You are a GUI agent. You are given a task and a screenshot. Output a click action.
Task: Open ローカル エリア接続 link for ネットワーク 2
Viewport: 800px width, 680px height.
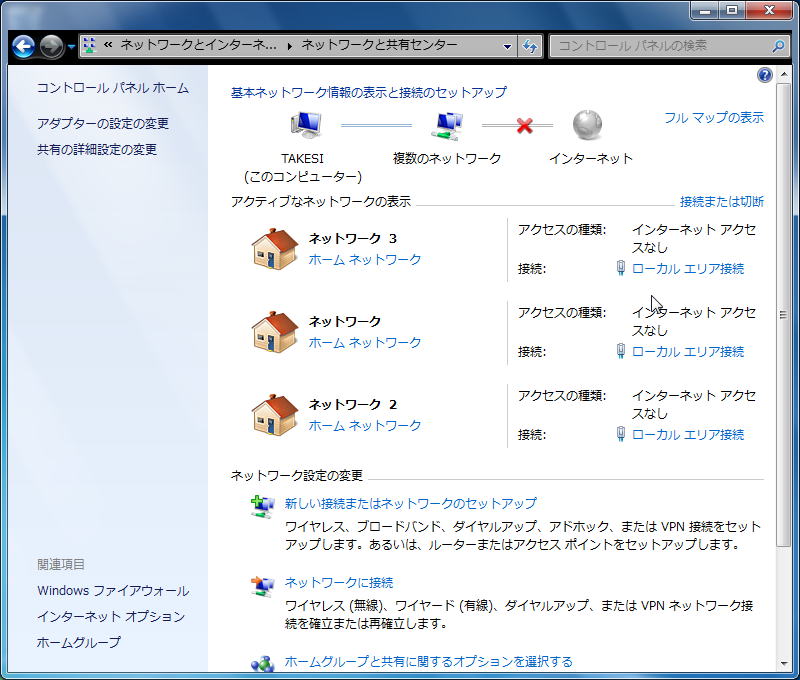tap(688, 435)
